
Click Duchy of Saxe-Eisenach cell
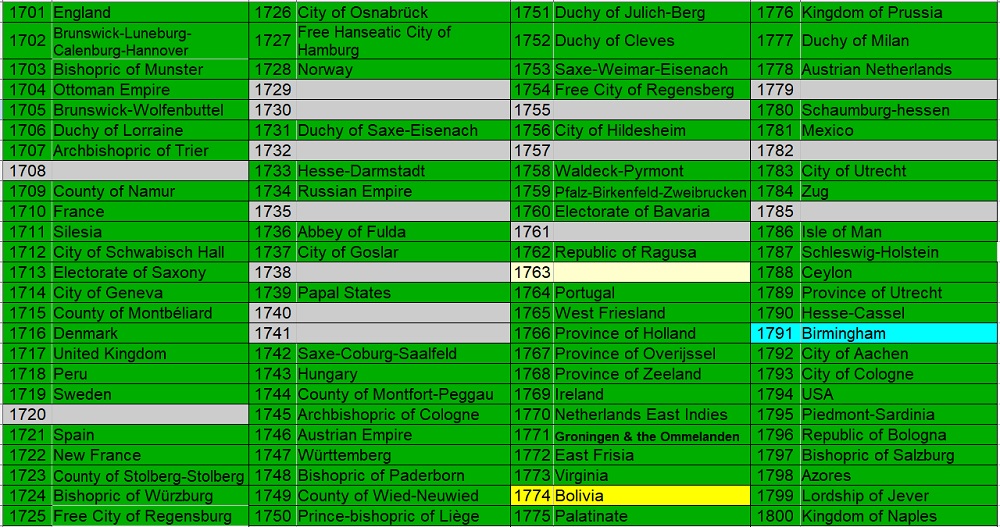pos(402,130)
